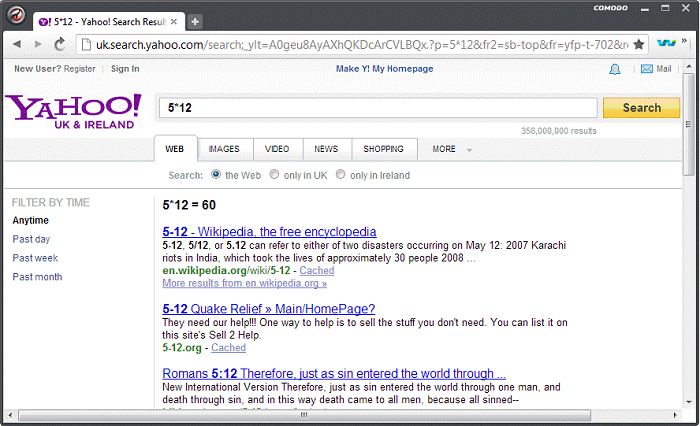Click the horizontal scrollbar left arrow

pos(10,416)
